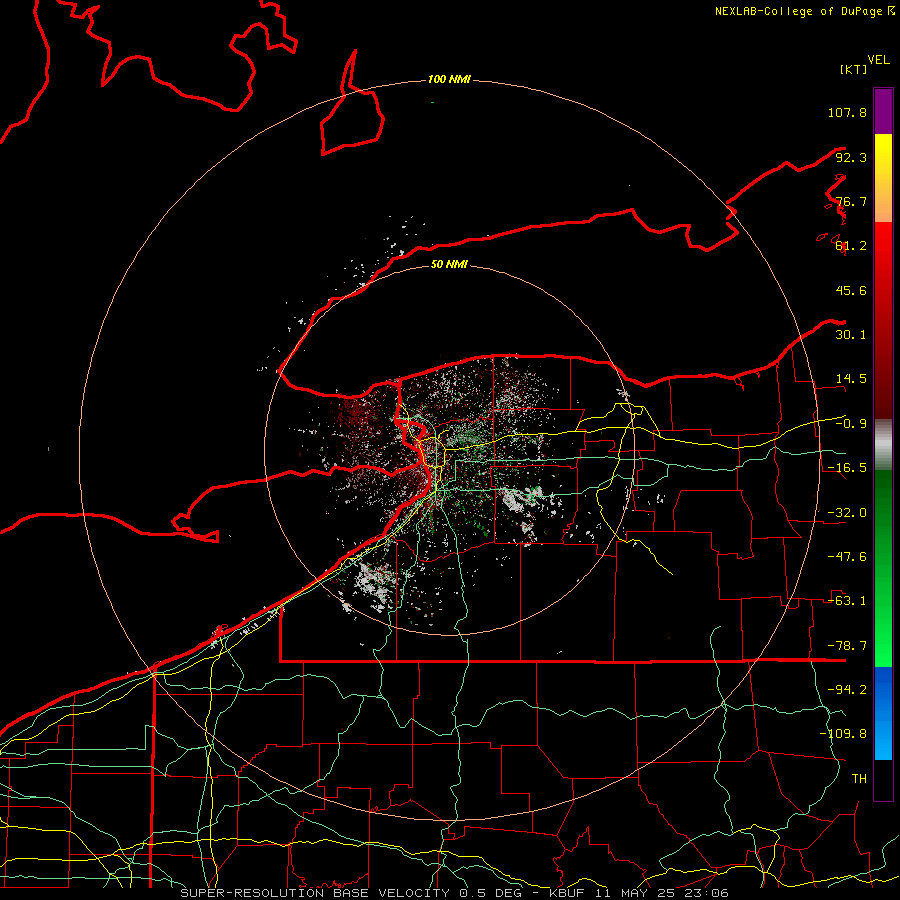The width and height of the screenshot is (900, 900).
Task: Click the -94.2 velocity scale value
Action: (847, 690)
